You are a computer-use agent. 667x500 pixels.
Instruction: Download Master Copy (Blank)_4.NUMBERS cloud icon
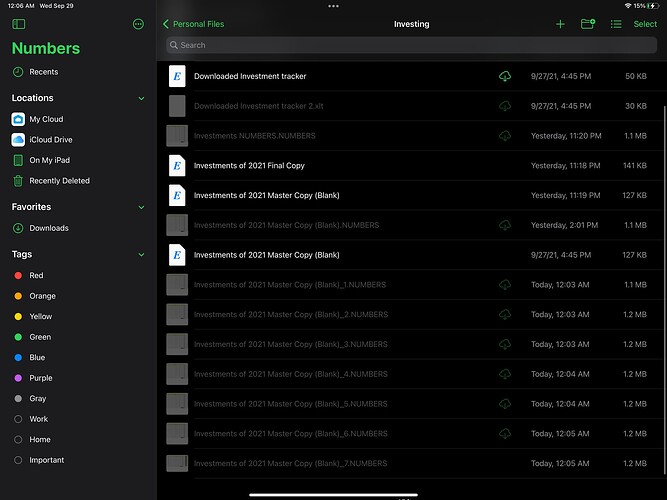click(505, 374)
